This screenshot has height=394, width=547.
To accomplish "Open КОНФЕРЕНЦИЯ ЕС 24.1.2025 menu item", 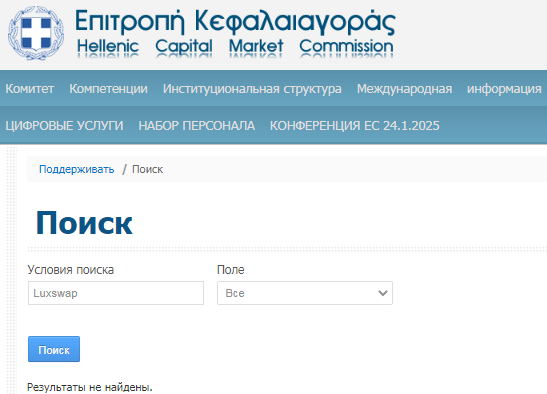I will (x=354, y=126).
